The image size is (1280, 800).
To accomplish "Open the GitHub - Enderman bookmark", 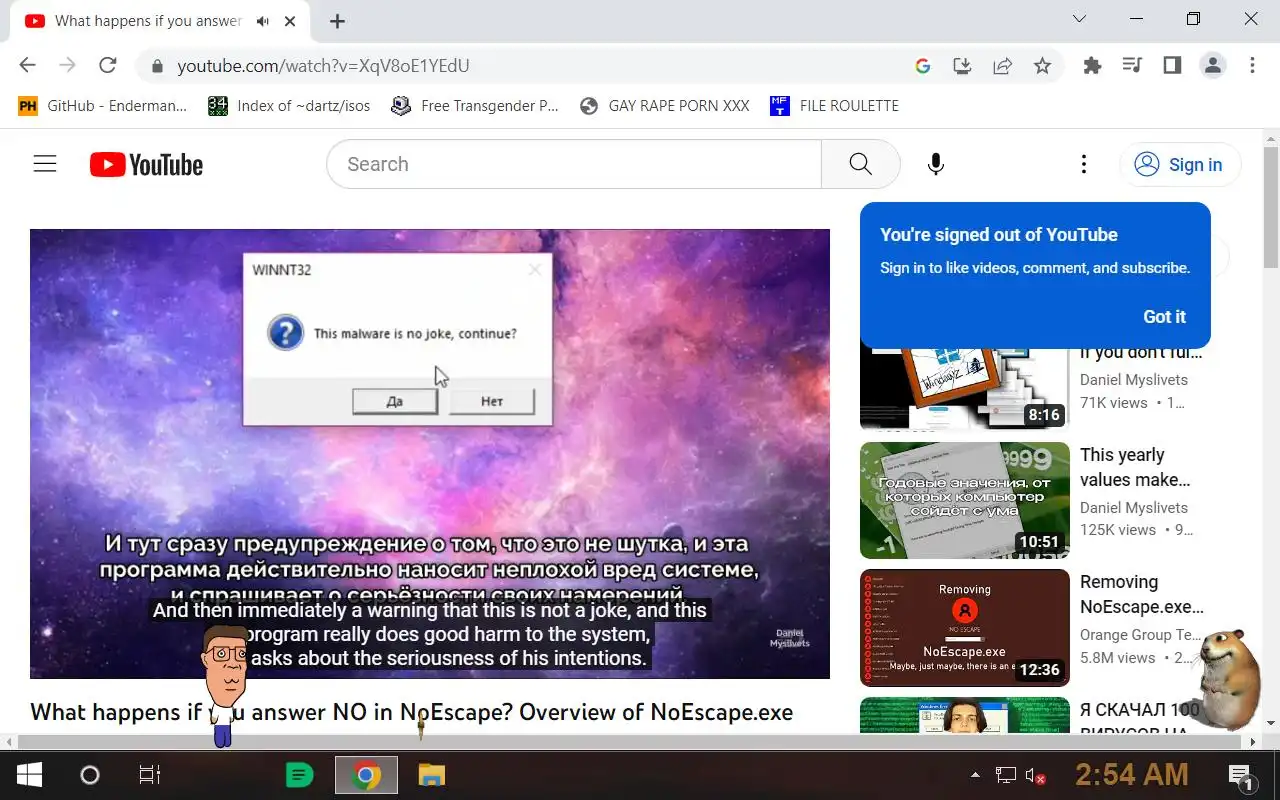I will point(103,106).
